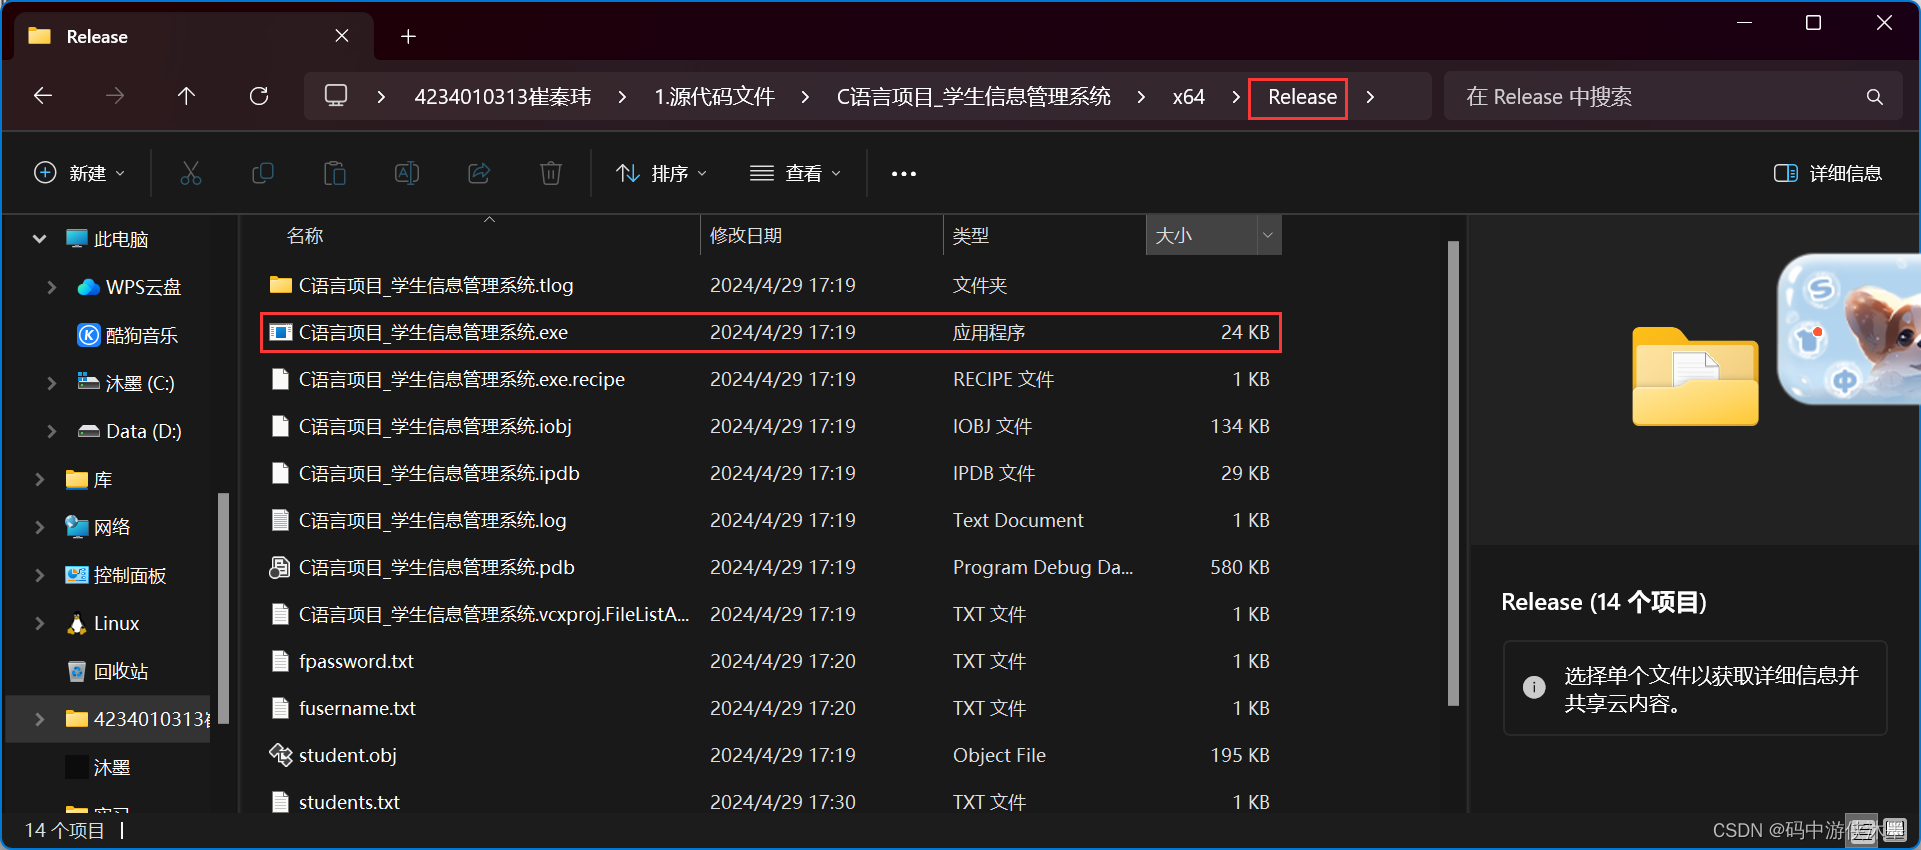Viewport: 1921px width, 850px height.
Task: Click the Cut scissors icon
Action: [x=191, y=173]
